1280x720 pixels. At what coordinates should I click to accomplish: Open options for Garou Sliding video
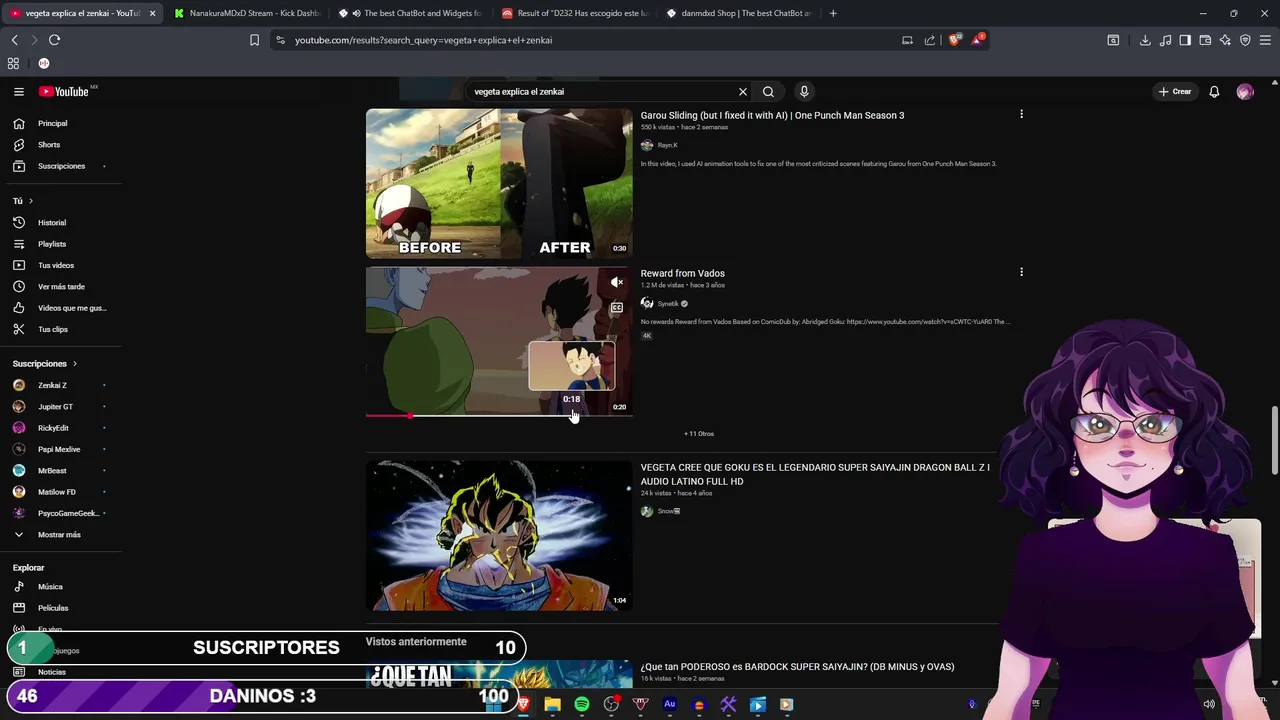tap(1021, 114)
